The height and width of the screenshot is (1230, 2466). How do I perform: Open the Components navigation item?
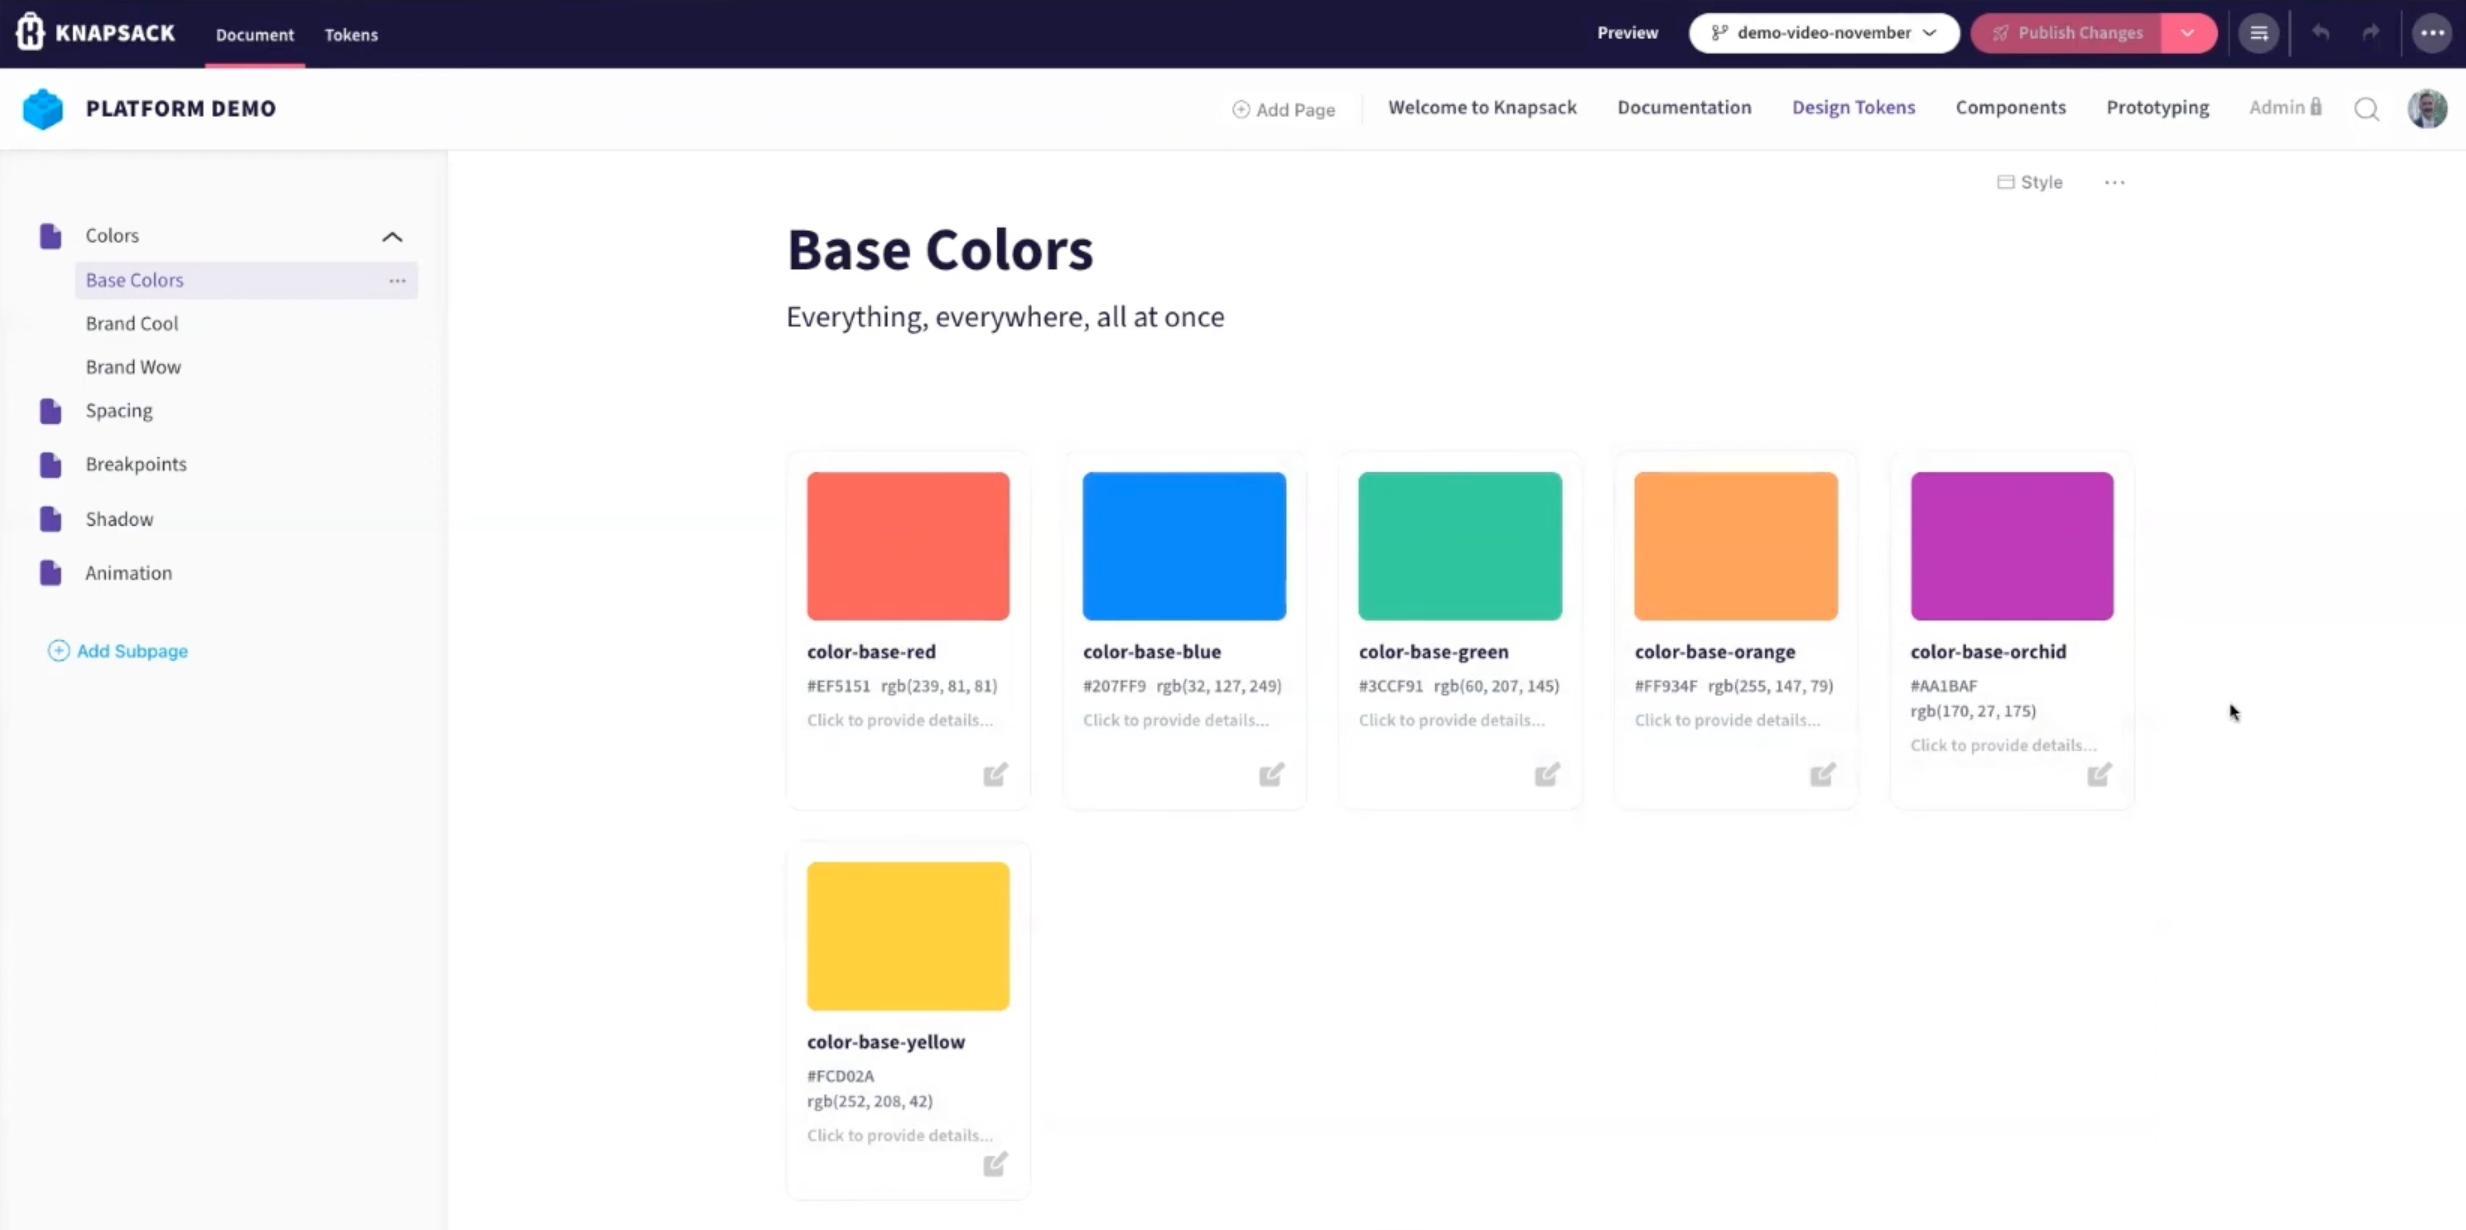[2010, 107]
